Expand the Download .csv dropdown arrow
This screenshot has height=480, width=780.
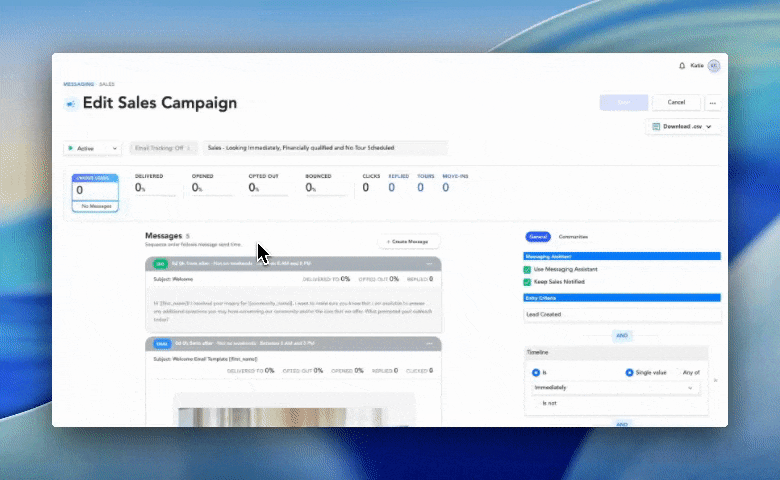(708, 127)
